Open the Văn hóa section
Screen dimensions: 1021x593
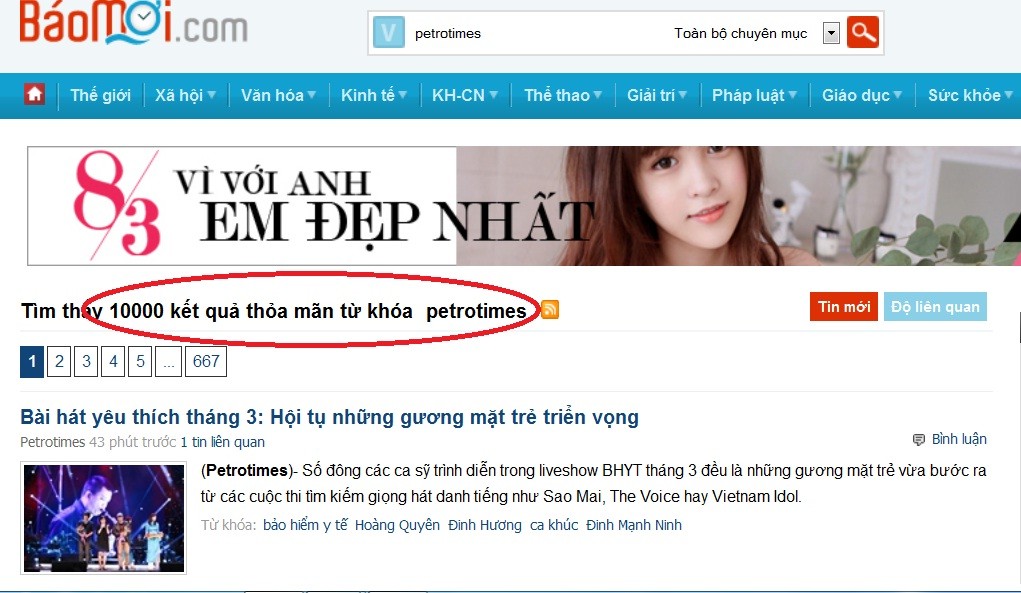[x=272, y=95]
